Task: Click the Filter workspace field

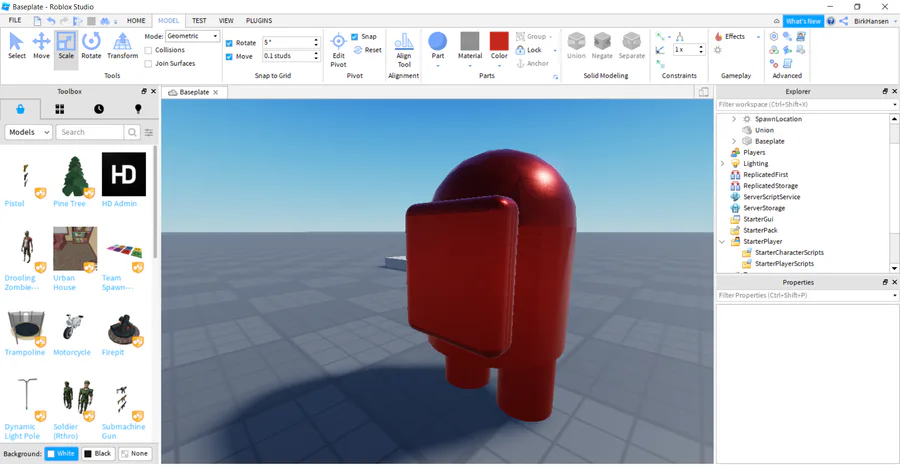Action: click(806, 104)
